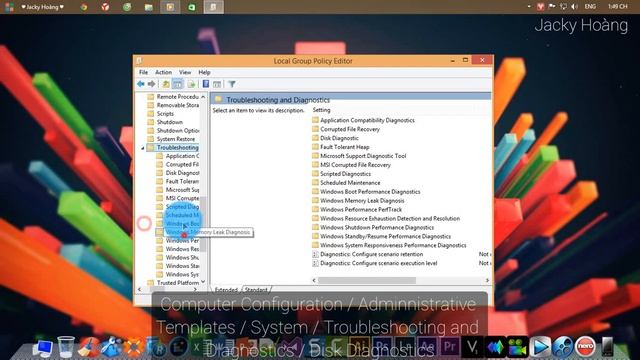Open the Help menu
The width and height of the screenshot is (640, 360).
(x=204, y=72)
